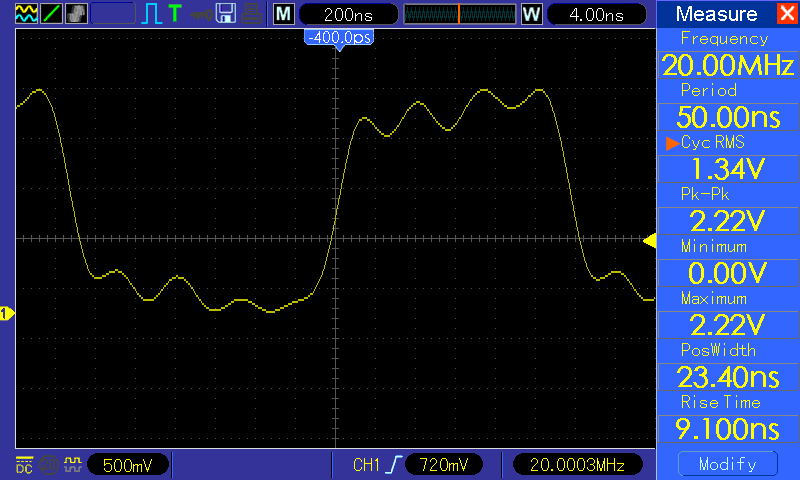Click the sine waveform icon in top toolbar
This screenshot has width=800, height=480.
click(26, 13)
